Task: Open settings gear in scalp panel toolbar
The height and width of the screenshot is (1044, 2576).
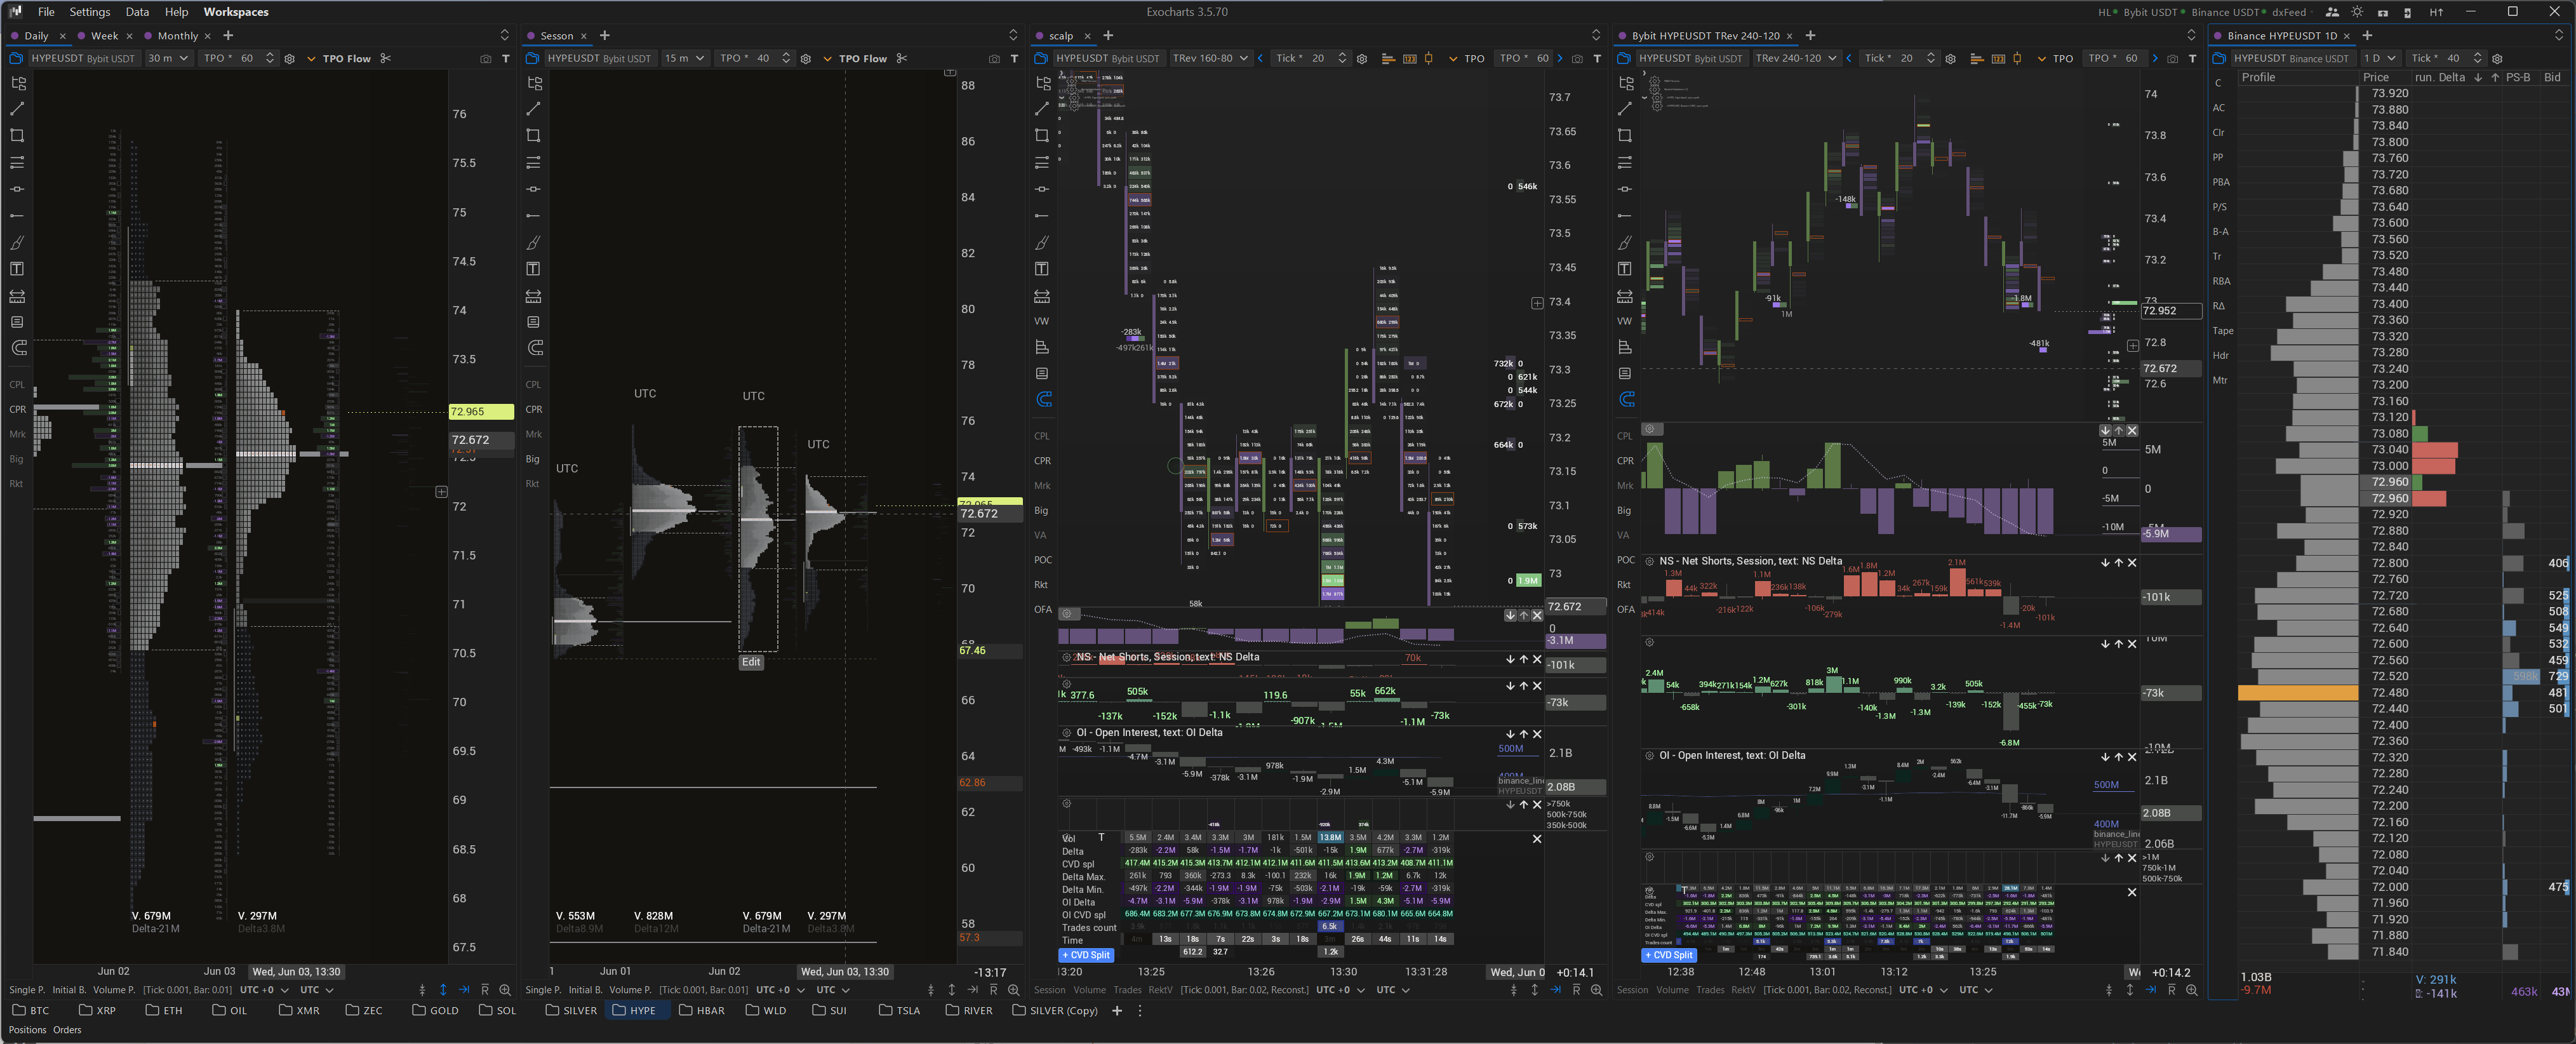Action: pyautogui.click(x=1361, y=59)
